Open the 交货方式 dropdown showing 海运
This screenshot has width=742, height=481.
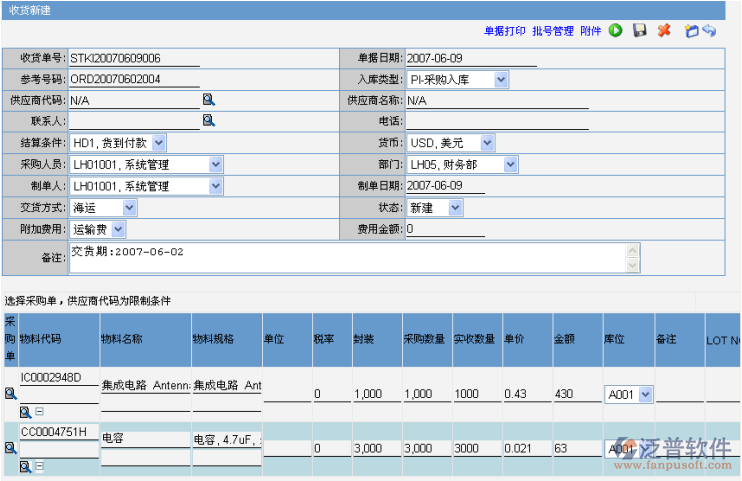tap(129, 208)
